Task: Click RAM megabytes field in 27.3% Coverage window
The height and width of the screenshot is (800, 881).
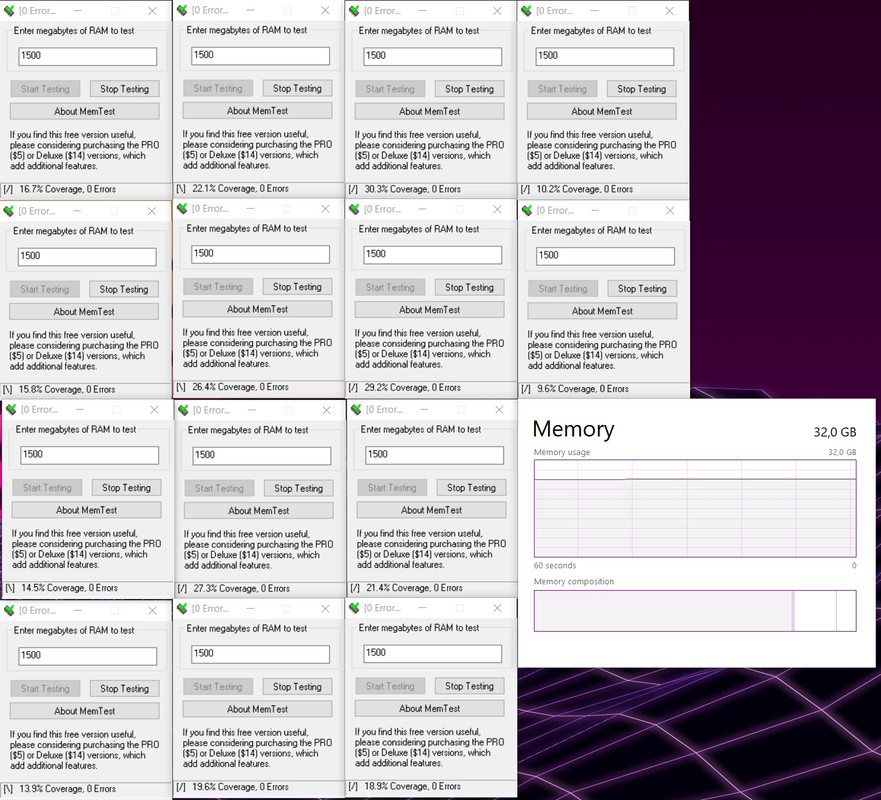Action: (x=261, y=456)
